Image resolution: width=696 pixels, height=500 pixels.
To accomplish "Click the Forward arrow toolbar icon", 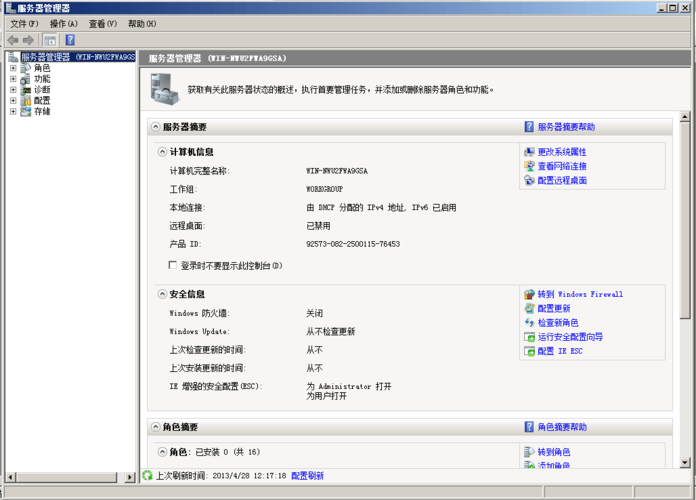I will 28,40.
